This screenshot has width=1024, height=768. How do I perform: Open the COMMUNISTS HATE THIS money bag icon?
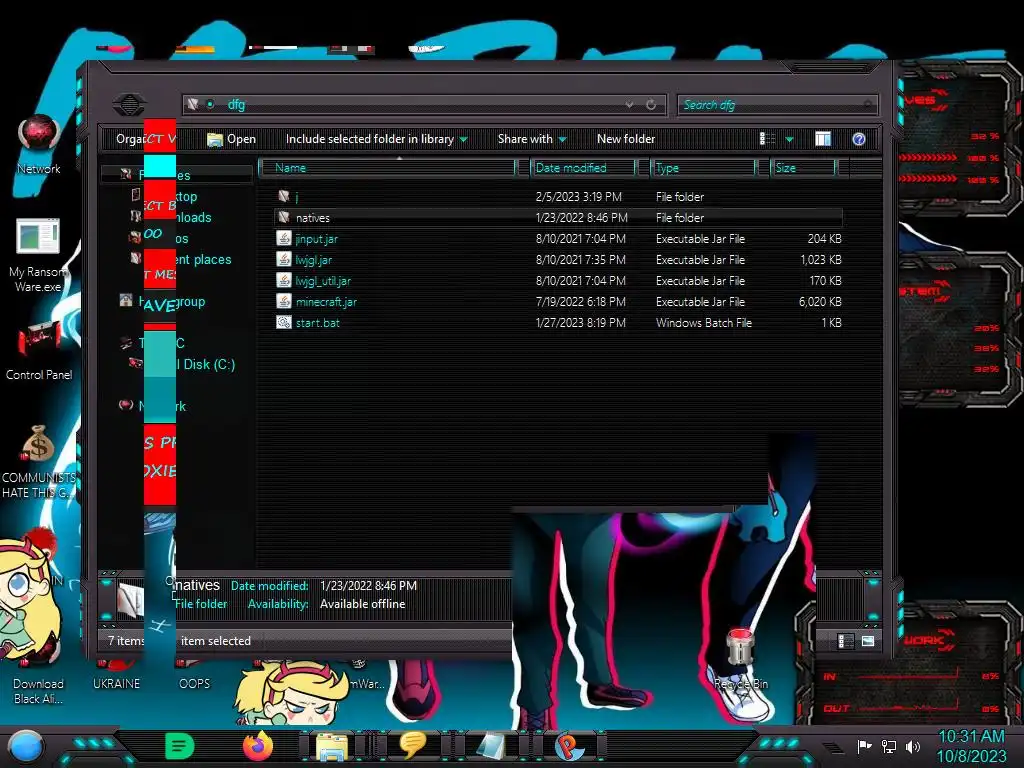coord(39,462)
